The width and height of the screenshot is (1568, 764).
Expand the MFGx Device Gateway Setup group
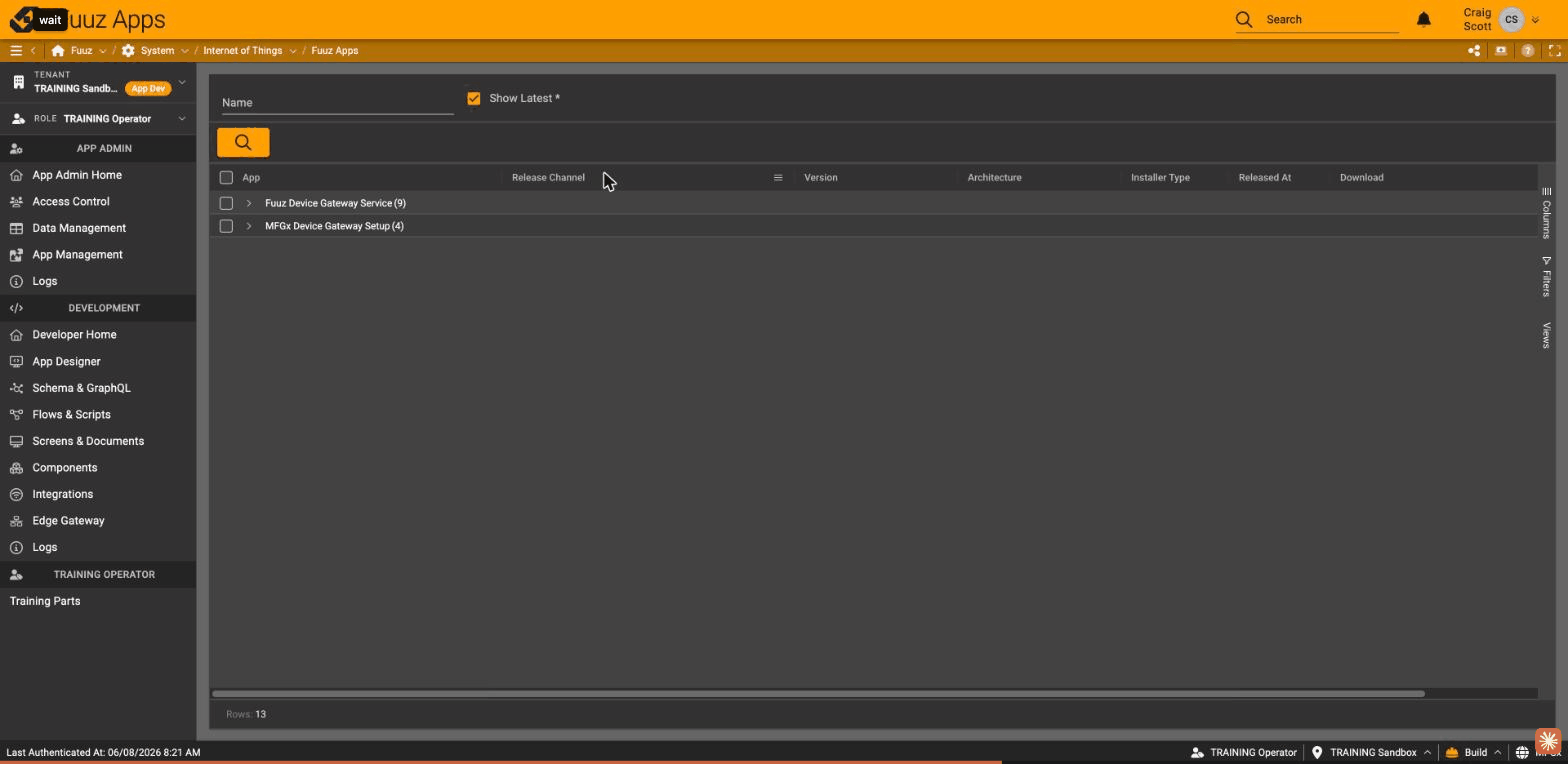(x=249, y=226)
